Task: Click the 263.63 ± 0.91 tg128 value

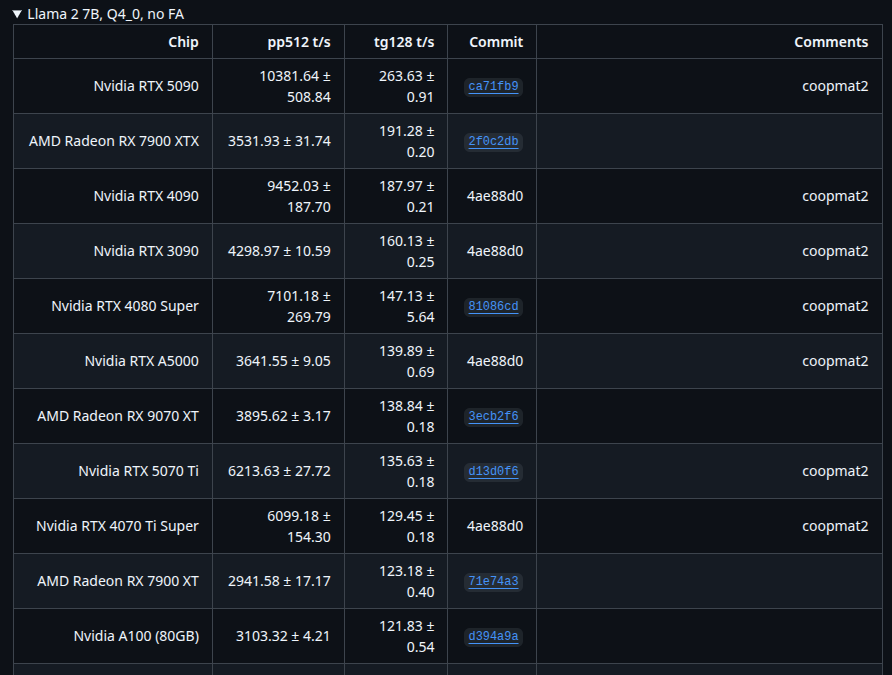Action: (407, 86)
